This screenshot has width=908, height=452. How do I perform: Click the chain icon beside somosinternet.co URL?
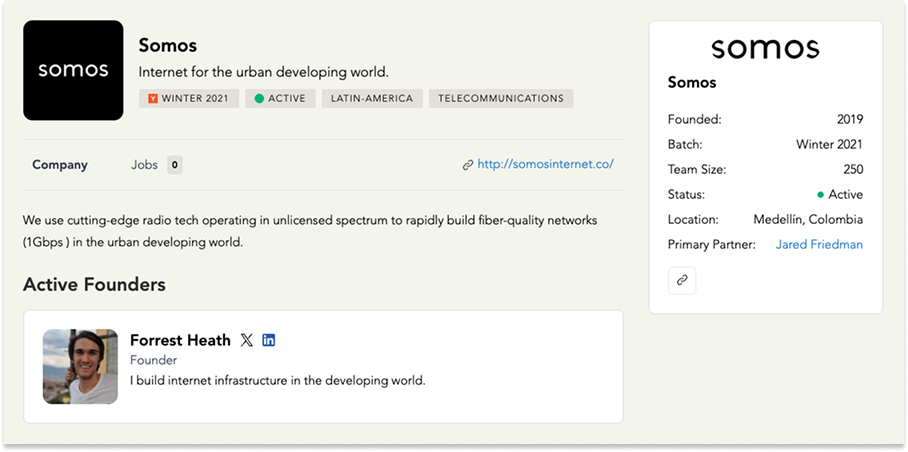pos(468,165)
